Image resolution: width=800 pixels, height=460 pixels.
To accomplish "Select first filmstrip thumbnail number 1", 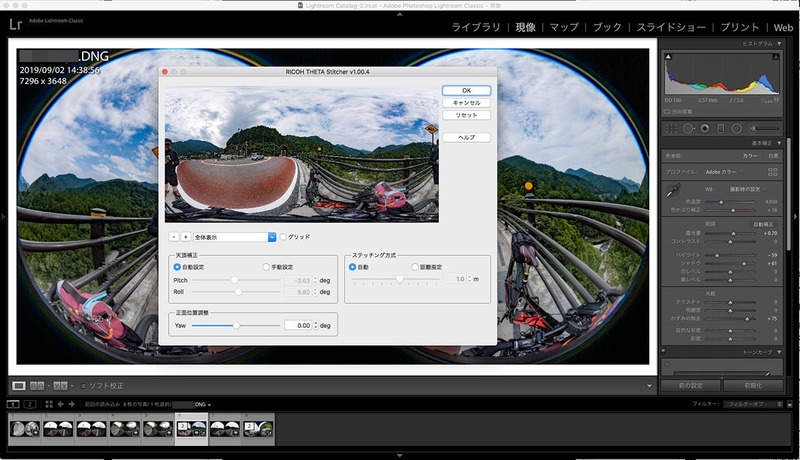I will (x=24, y=429).
